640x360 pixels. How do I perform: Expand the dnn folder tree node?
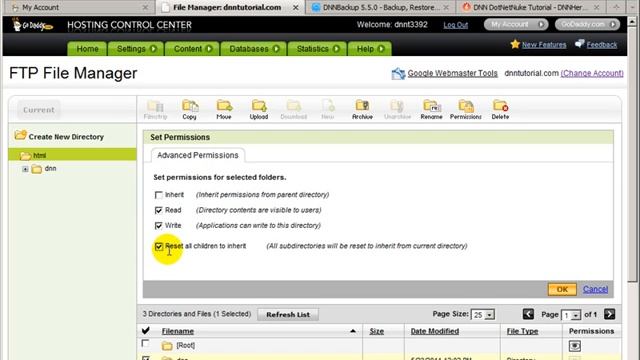25,169
